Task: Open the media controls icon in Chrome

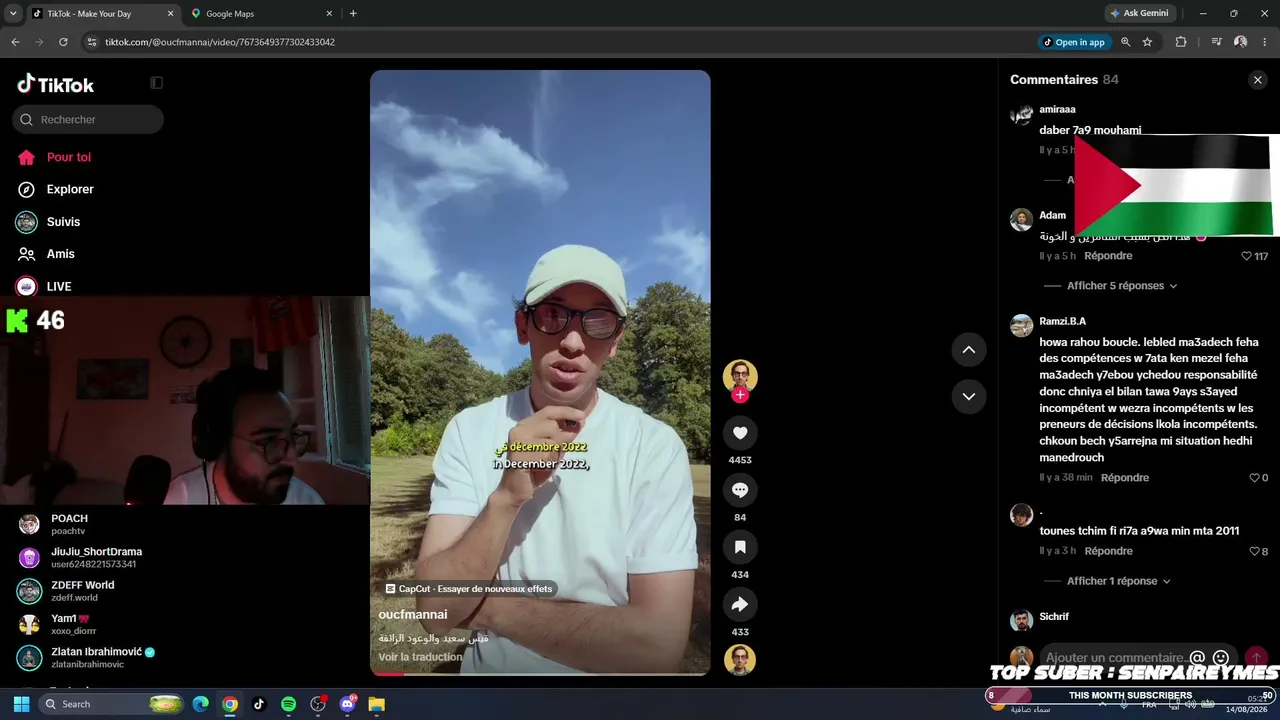Action: 1216,42
